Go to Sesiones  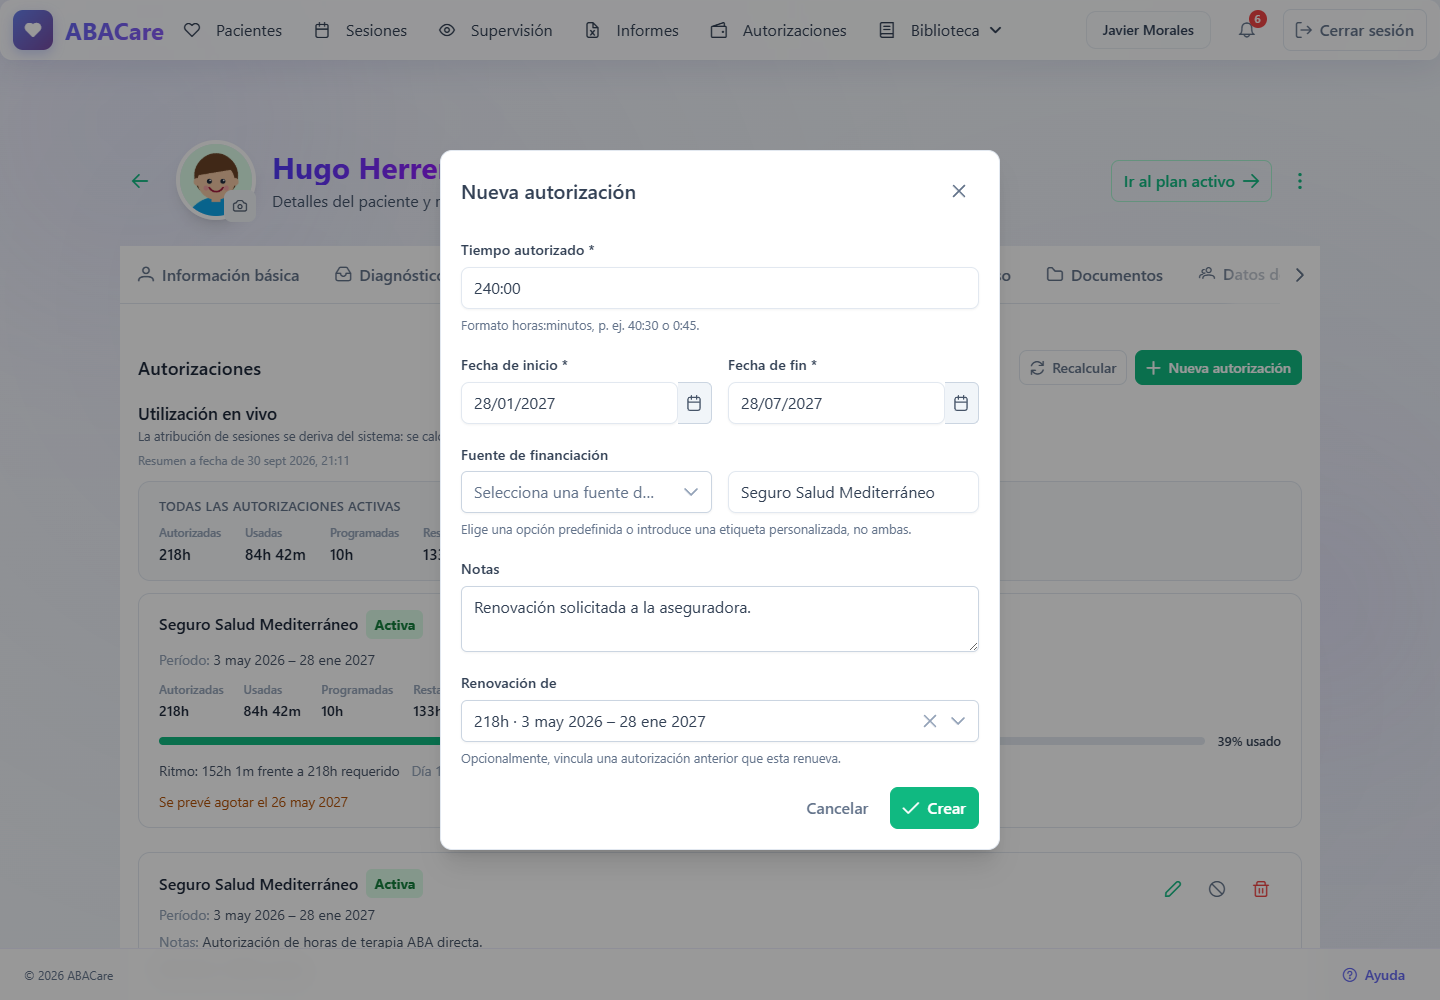tap(361, 30)
